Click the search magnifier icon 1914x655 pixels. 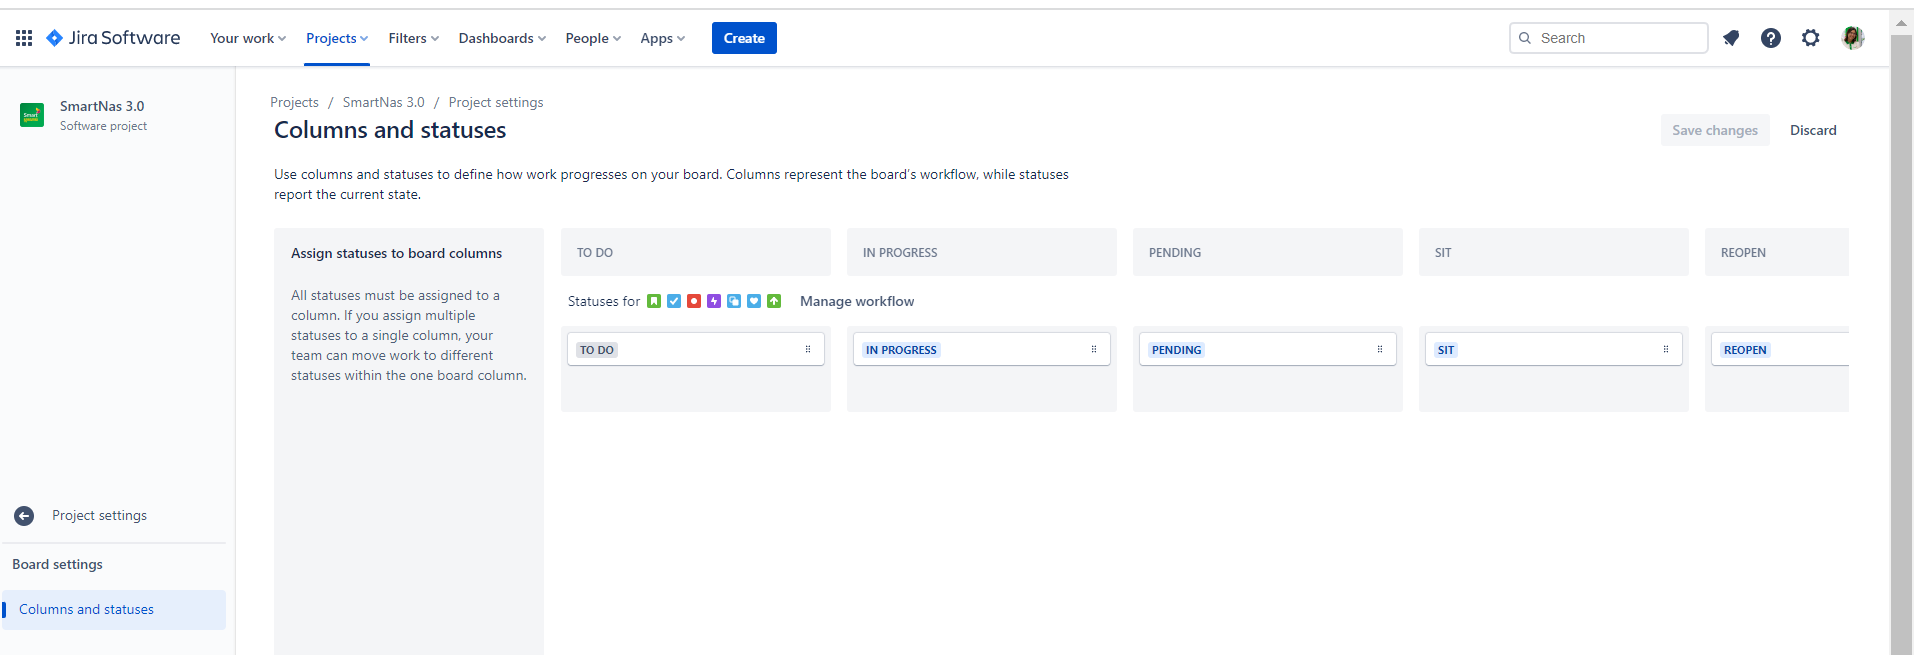pyautogui.click(x=1525, y=38)
